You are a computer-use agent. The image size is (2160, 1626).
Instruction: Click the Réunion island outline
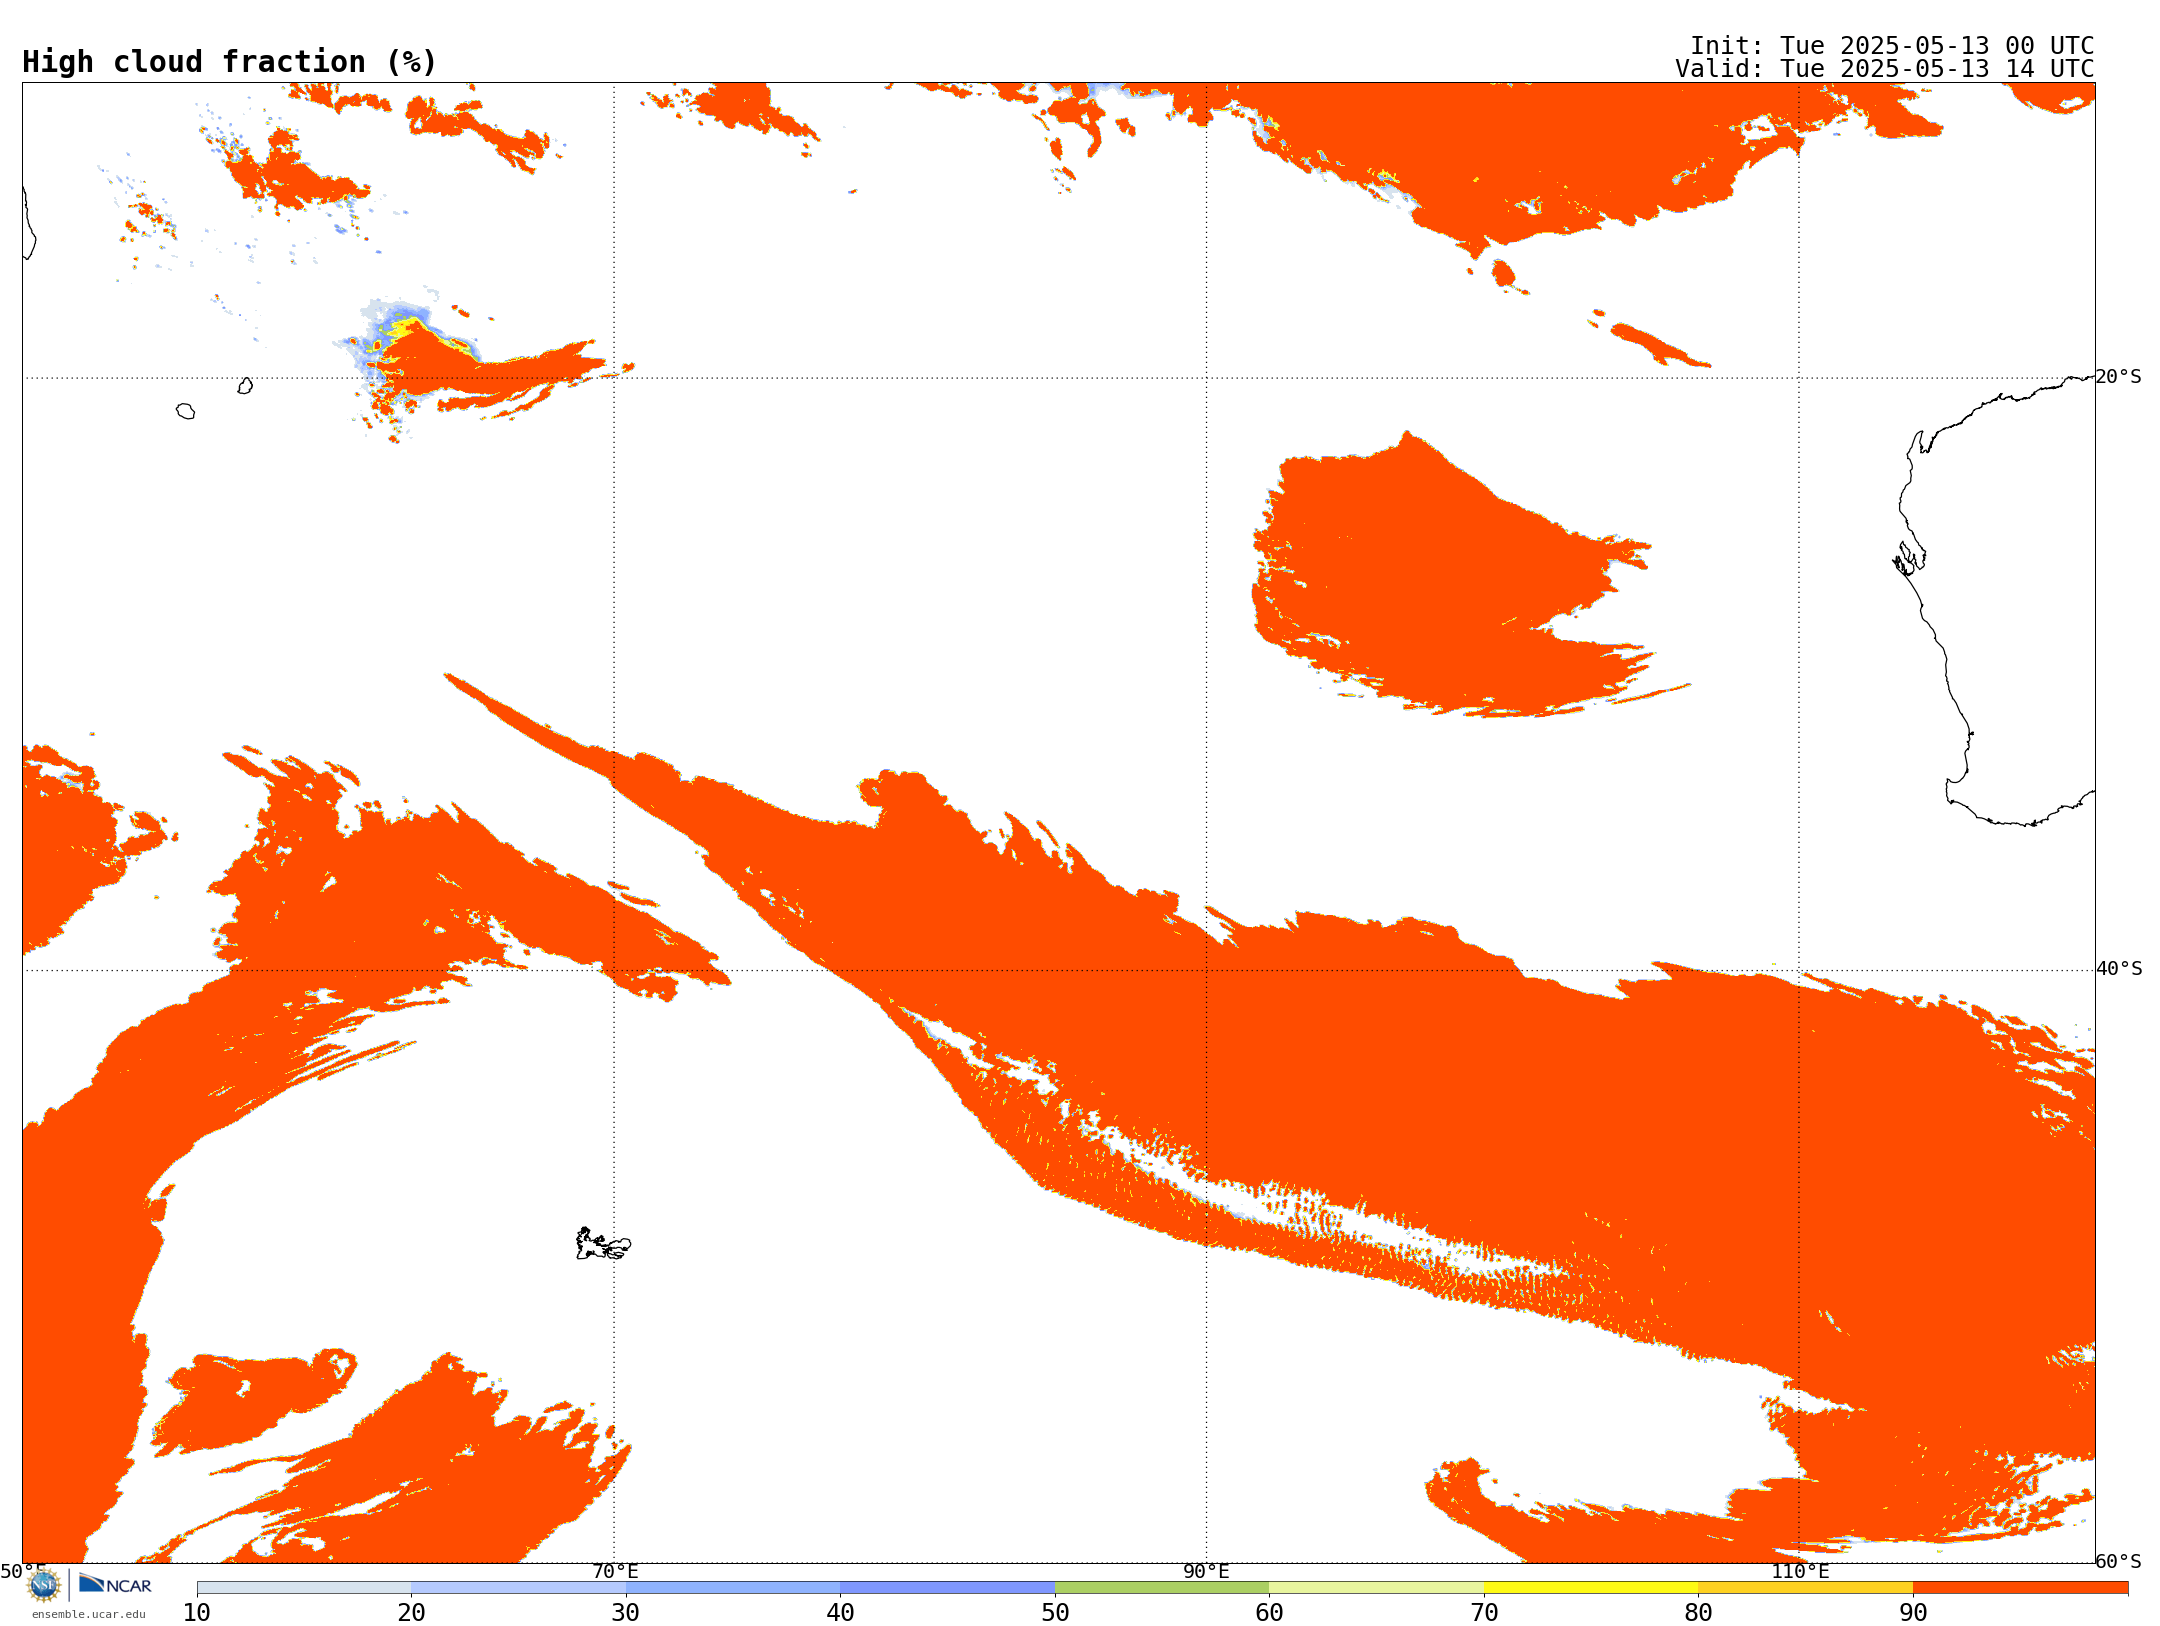(185, 411)
